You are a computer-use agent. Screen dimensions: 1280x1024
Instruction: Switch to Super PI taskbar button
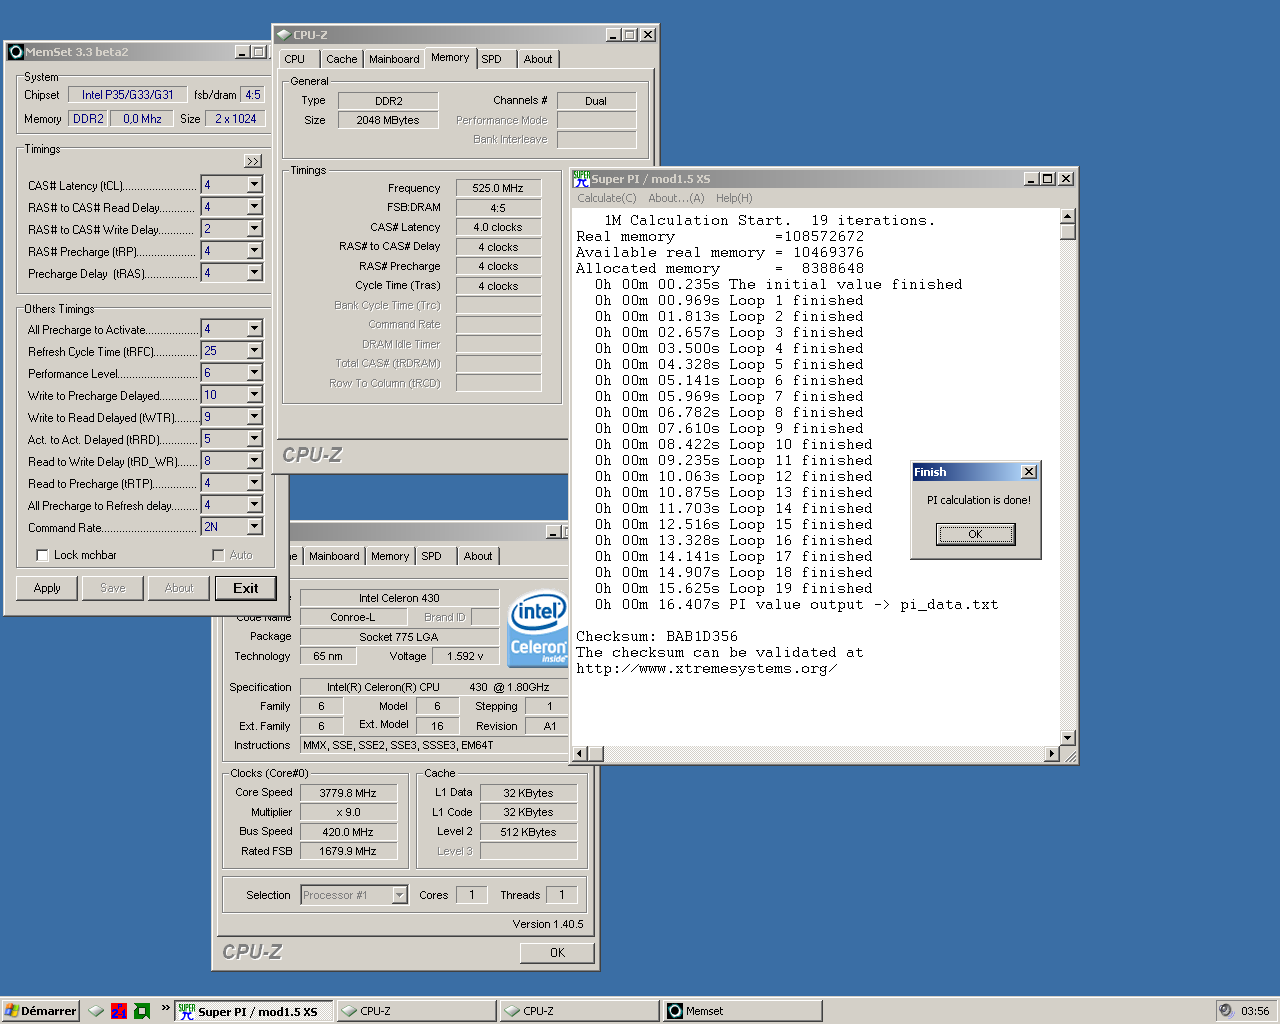pyautogui.click(x=255, y=1011)
